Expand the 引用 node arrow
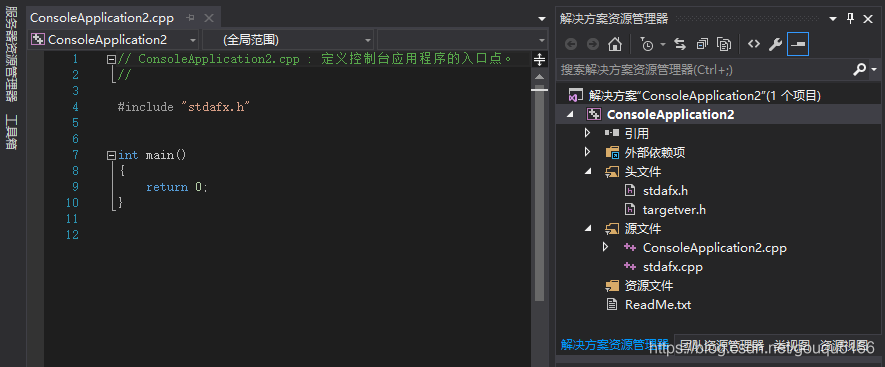The image size is (885, 367). pyautogui.click(x=587, y=133)
